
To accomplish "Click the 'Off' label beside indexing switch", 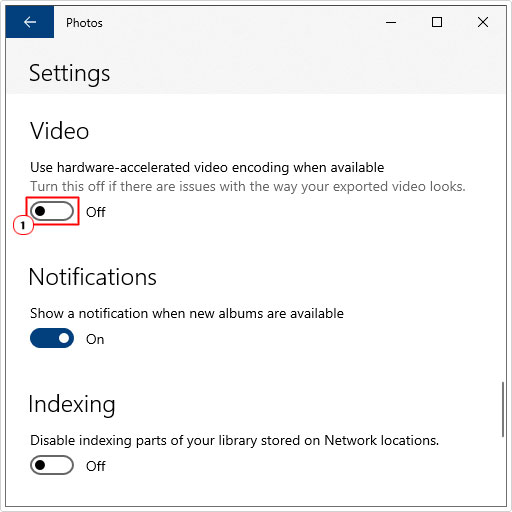I will 96,466.
